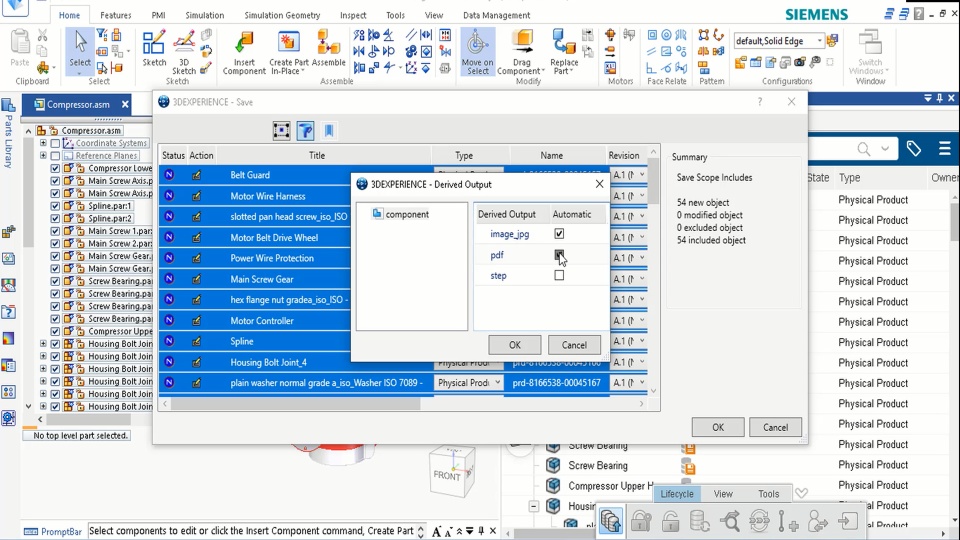This screenshot has width=960, height=540.
Task: Confirm Derived Output dialog with OK
Action: [515, 345]
